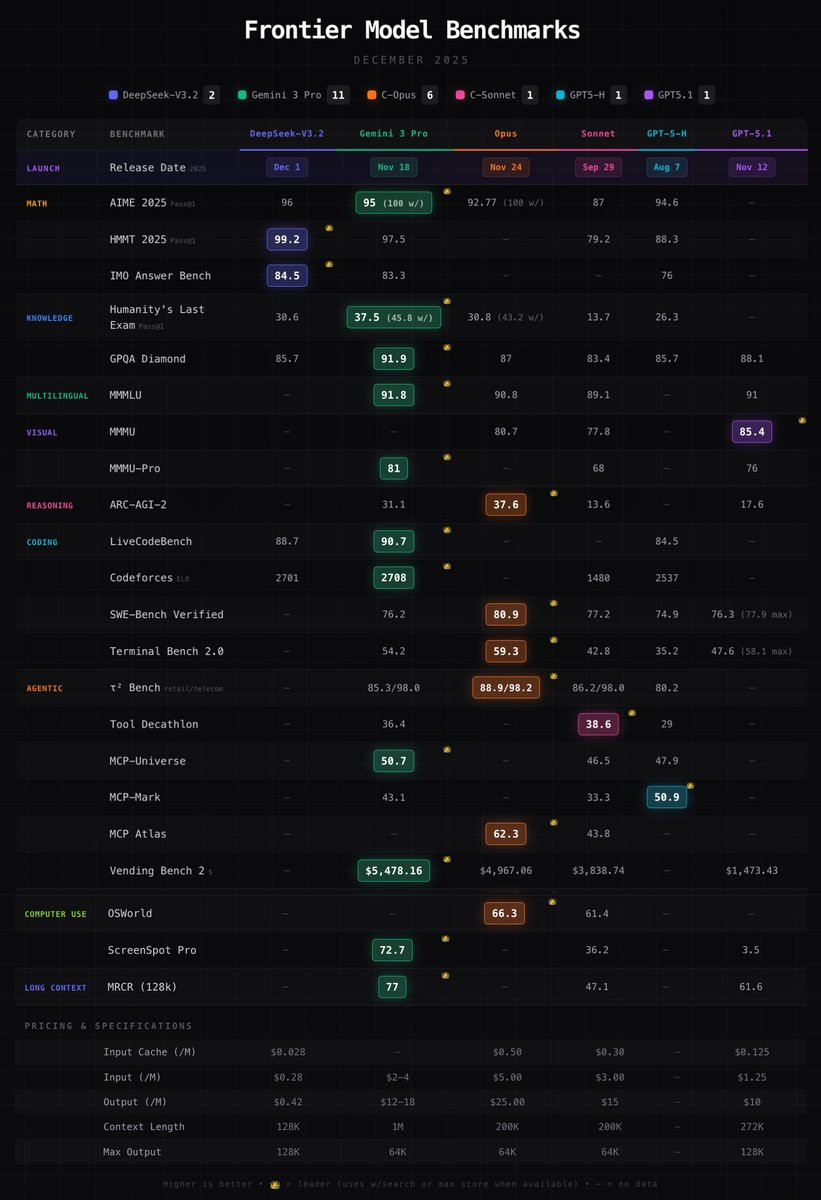Image resolution: width=821 pixels, height=1200 pixels.
Task: Click the CATEGORY column header
Action: pyautogui.click(x=51, y=134)
